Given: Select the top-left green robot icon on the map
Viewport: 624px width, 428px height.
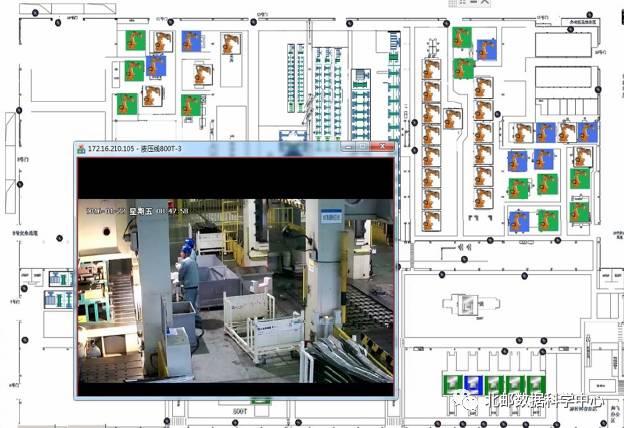Looking at the screenshot, I should coord(134,41).
